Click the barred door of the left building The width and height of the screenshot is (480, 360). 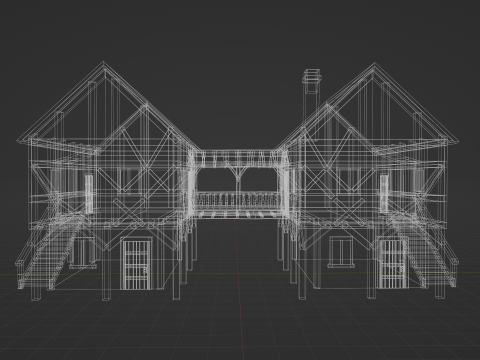point(136,264)
